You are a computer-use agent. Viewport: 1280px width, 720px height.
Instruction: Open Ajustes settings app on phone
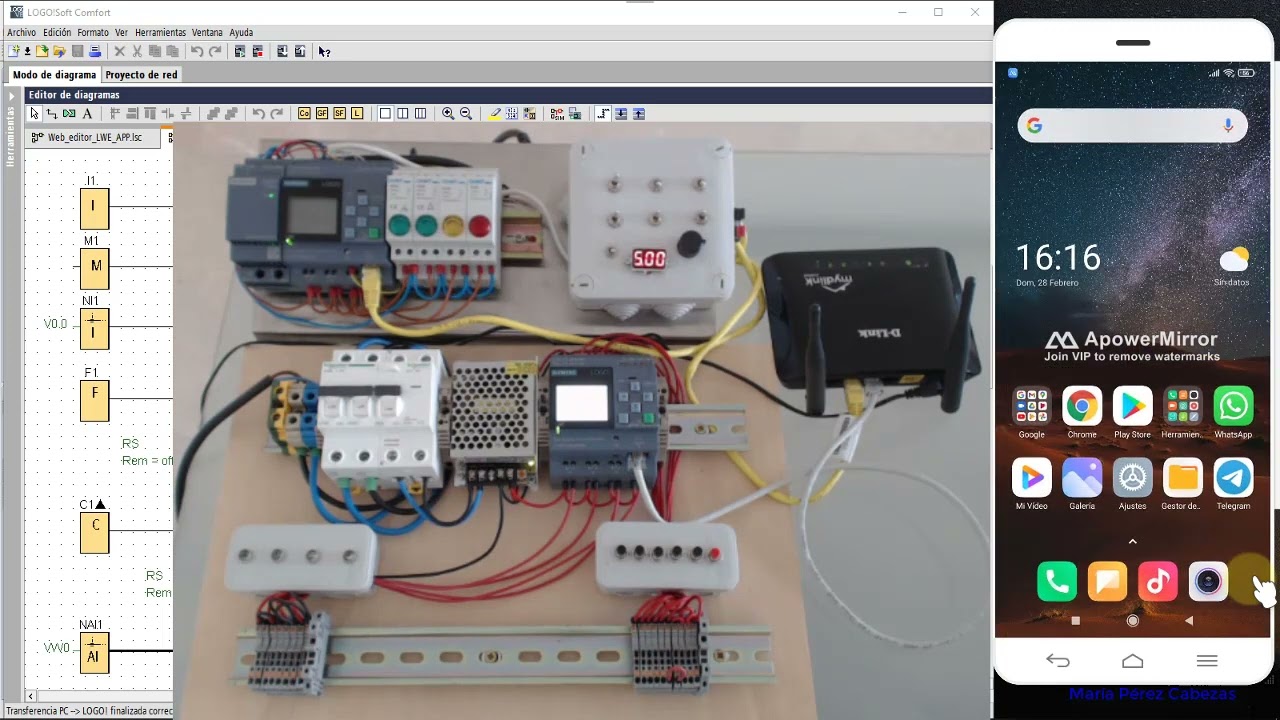(1132, 478)
